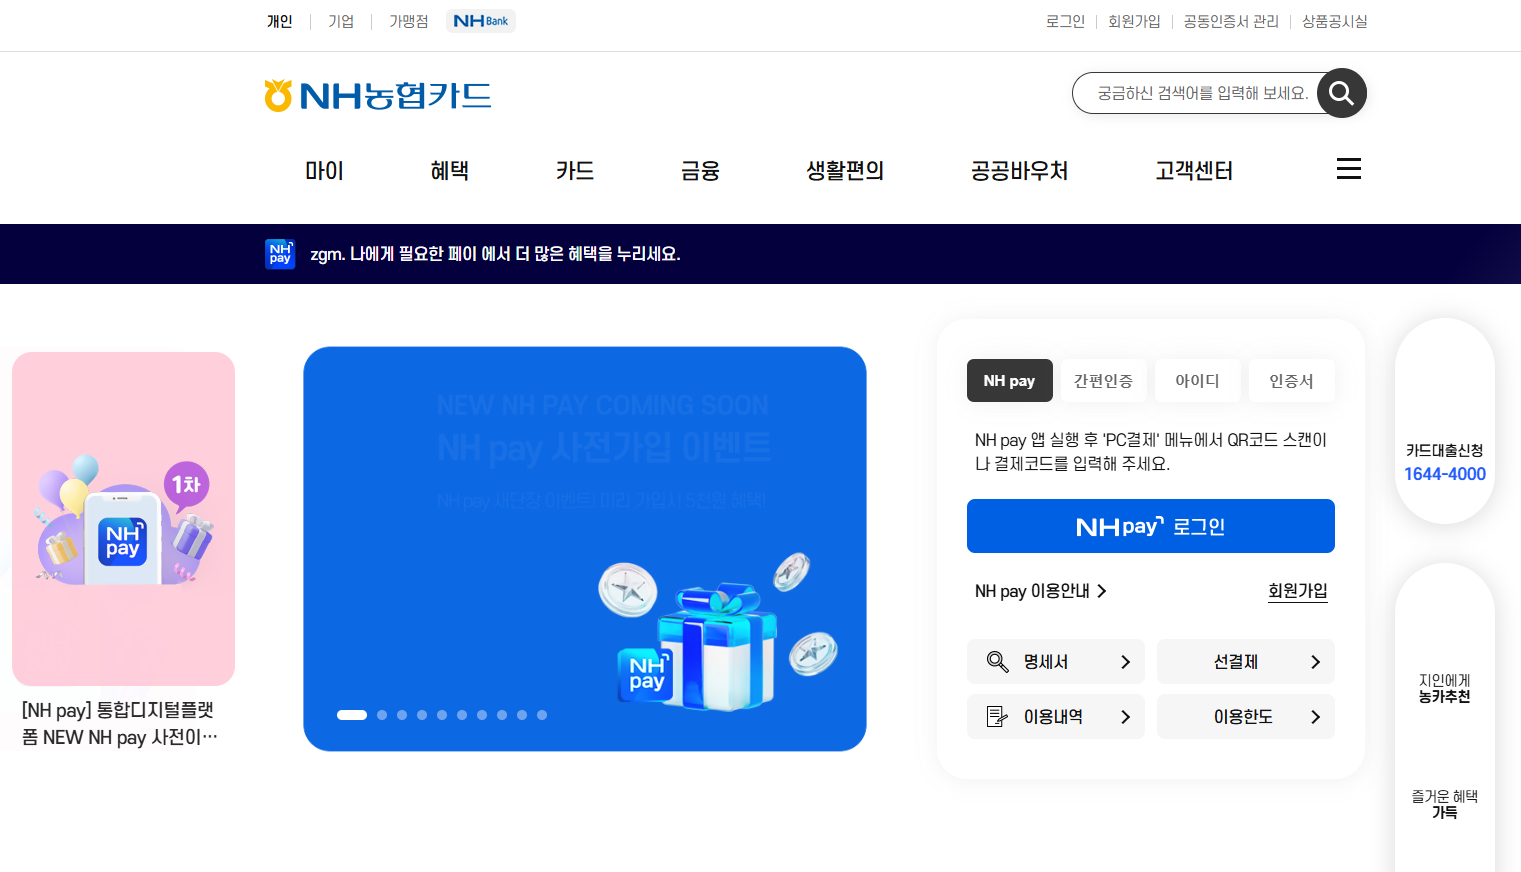Screen dimensions: 1521x872
Task: Click the NH pay gift box illustration
Action: [718, 632]
